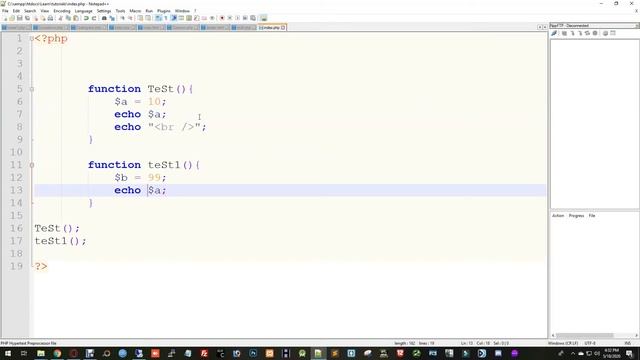Click the "Windows (CR LF)" status bar entry
The image size is (640, 360).
pos(563,343)
